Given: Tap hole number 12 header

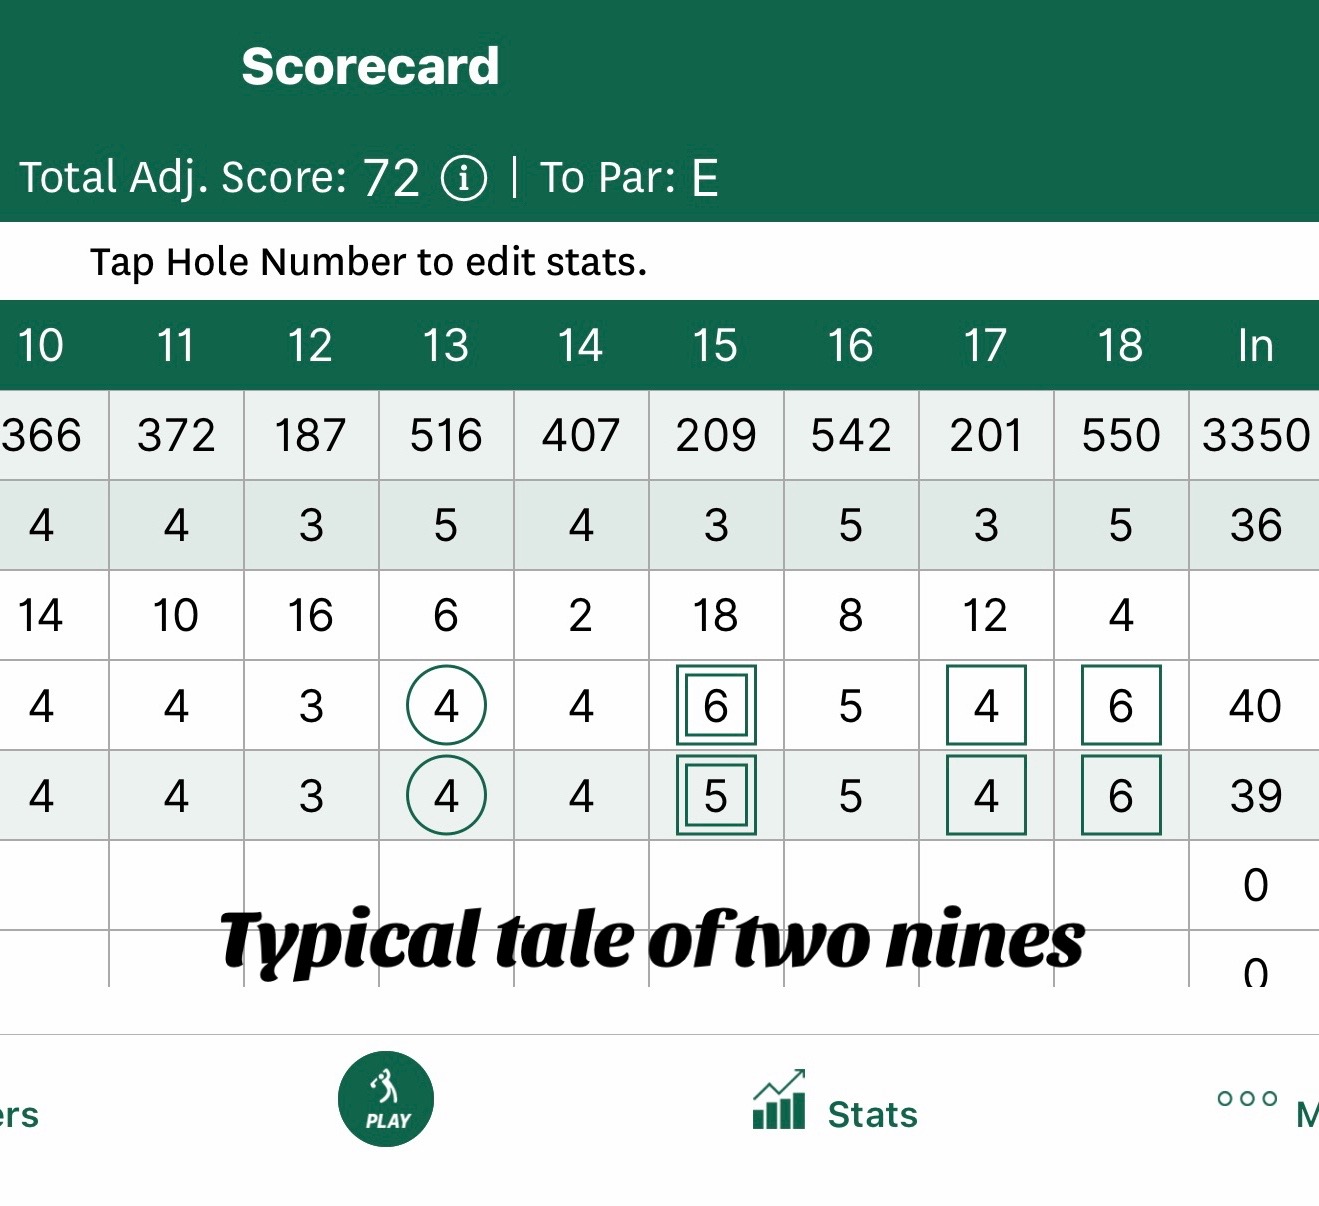Looking at the screenshot, I should click(311, 345).
